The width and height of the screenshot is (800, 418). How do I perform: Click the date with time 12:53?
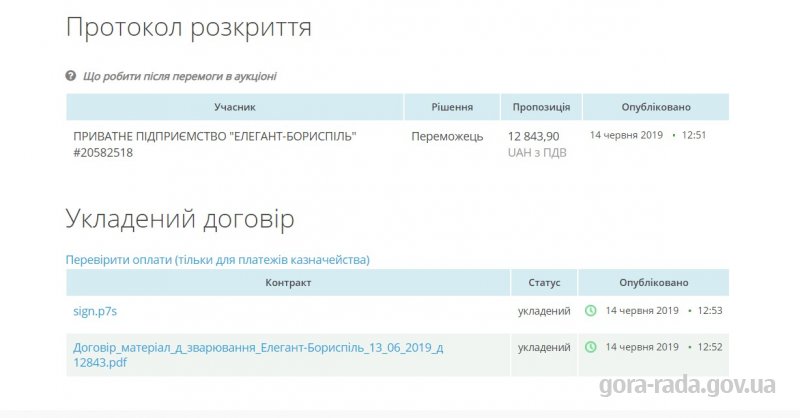pos(664,310)
